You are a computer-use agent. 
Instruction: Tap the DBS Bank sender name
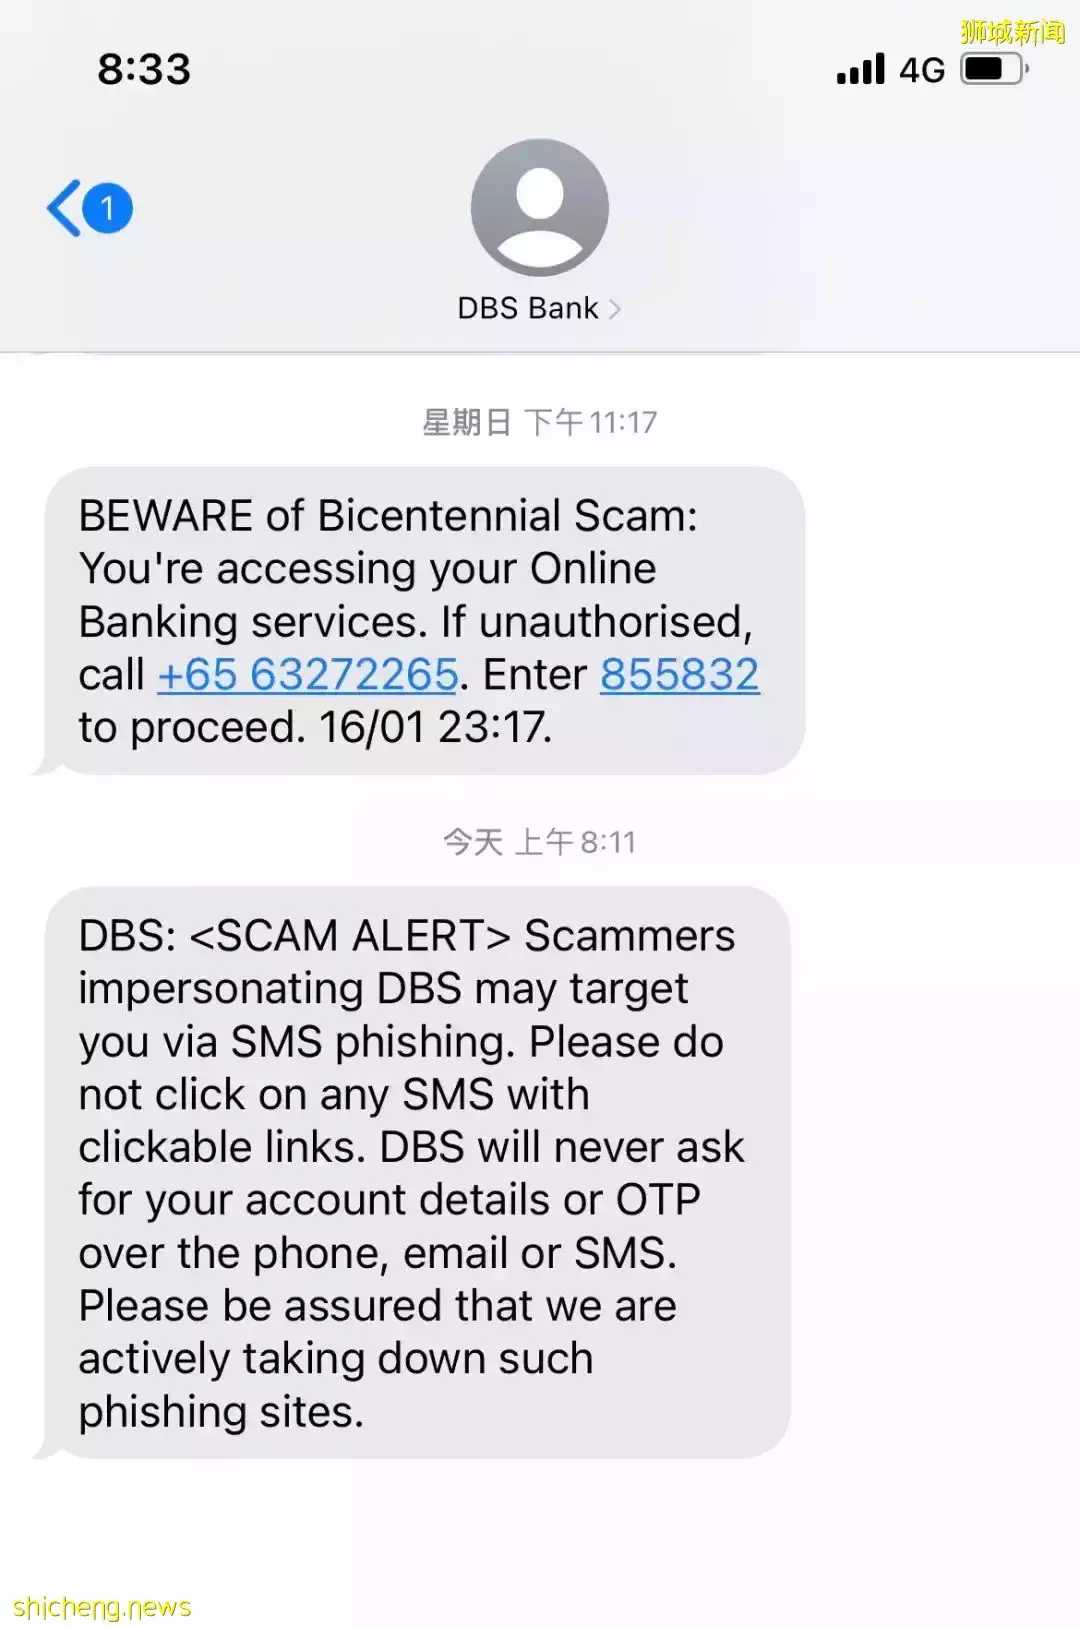pyautogui.click(x=528, y=308)
